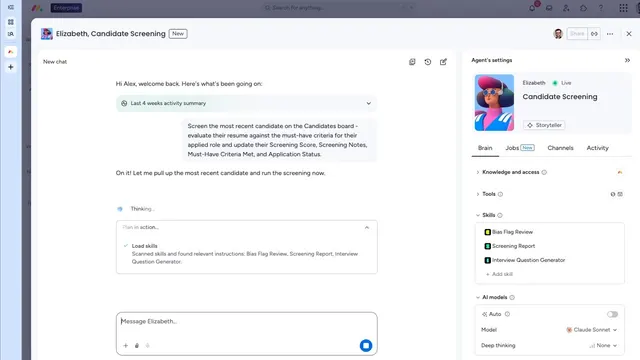The image size is (640, 360).
Task: Click the Storyteller personality button
Action: coord(544,125)
